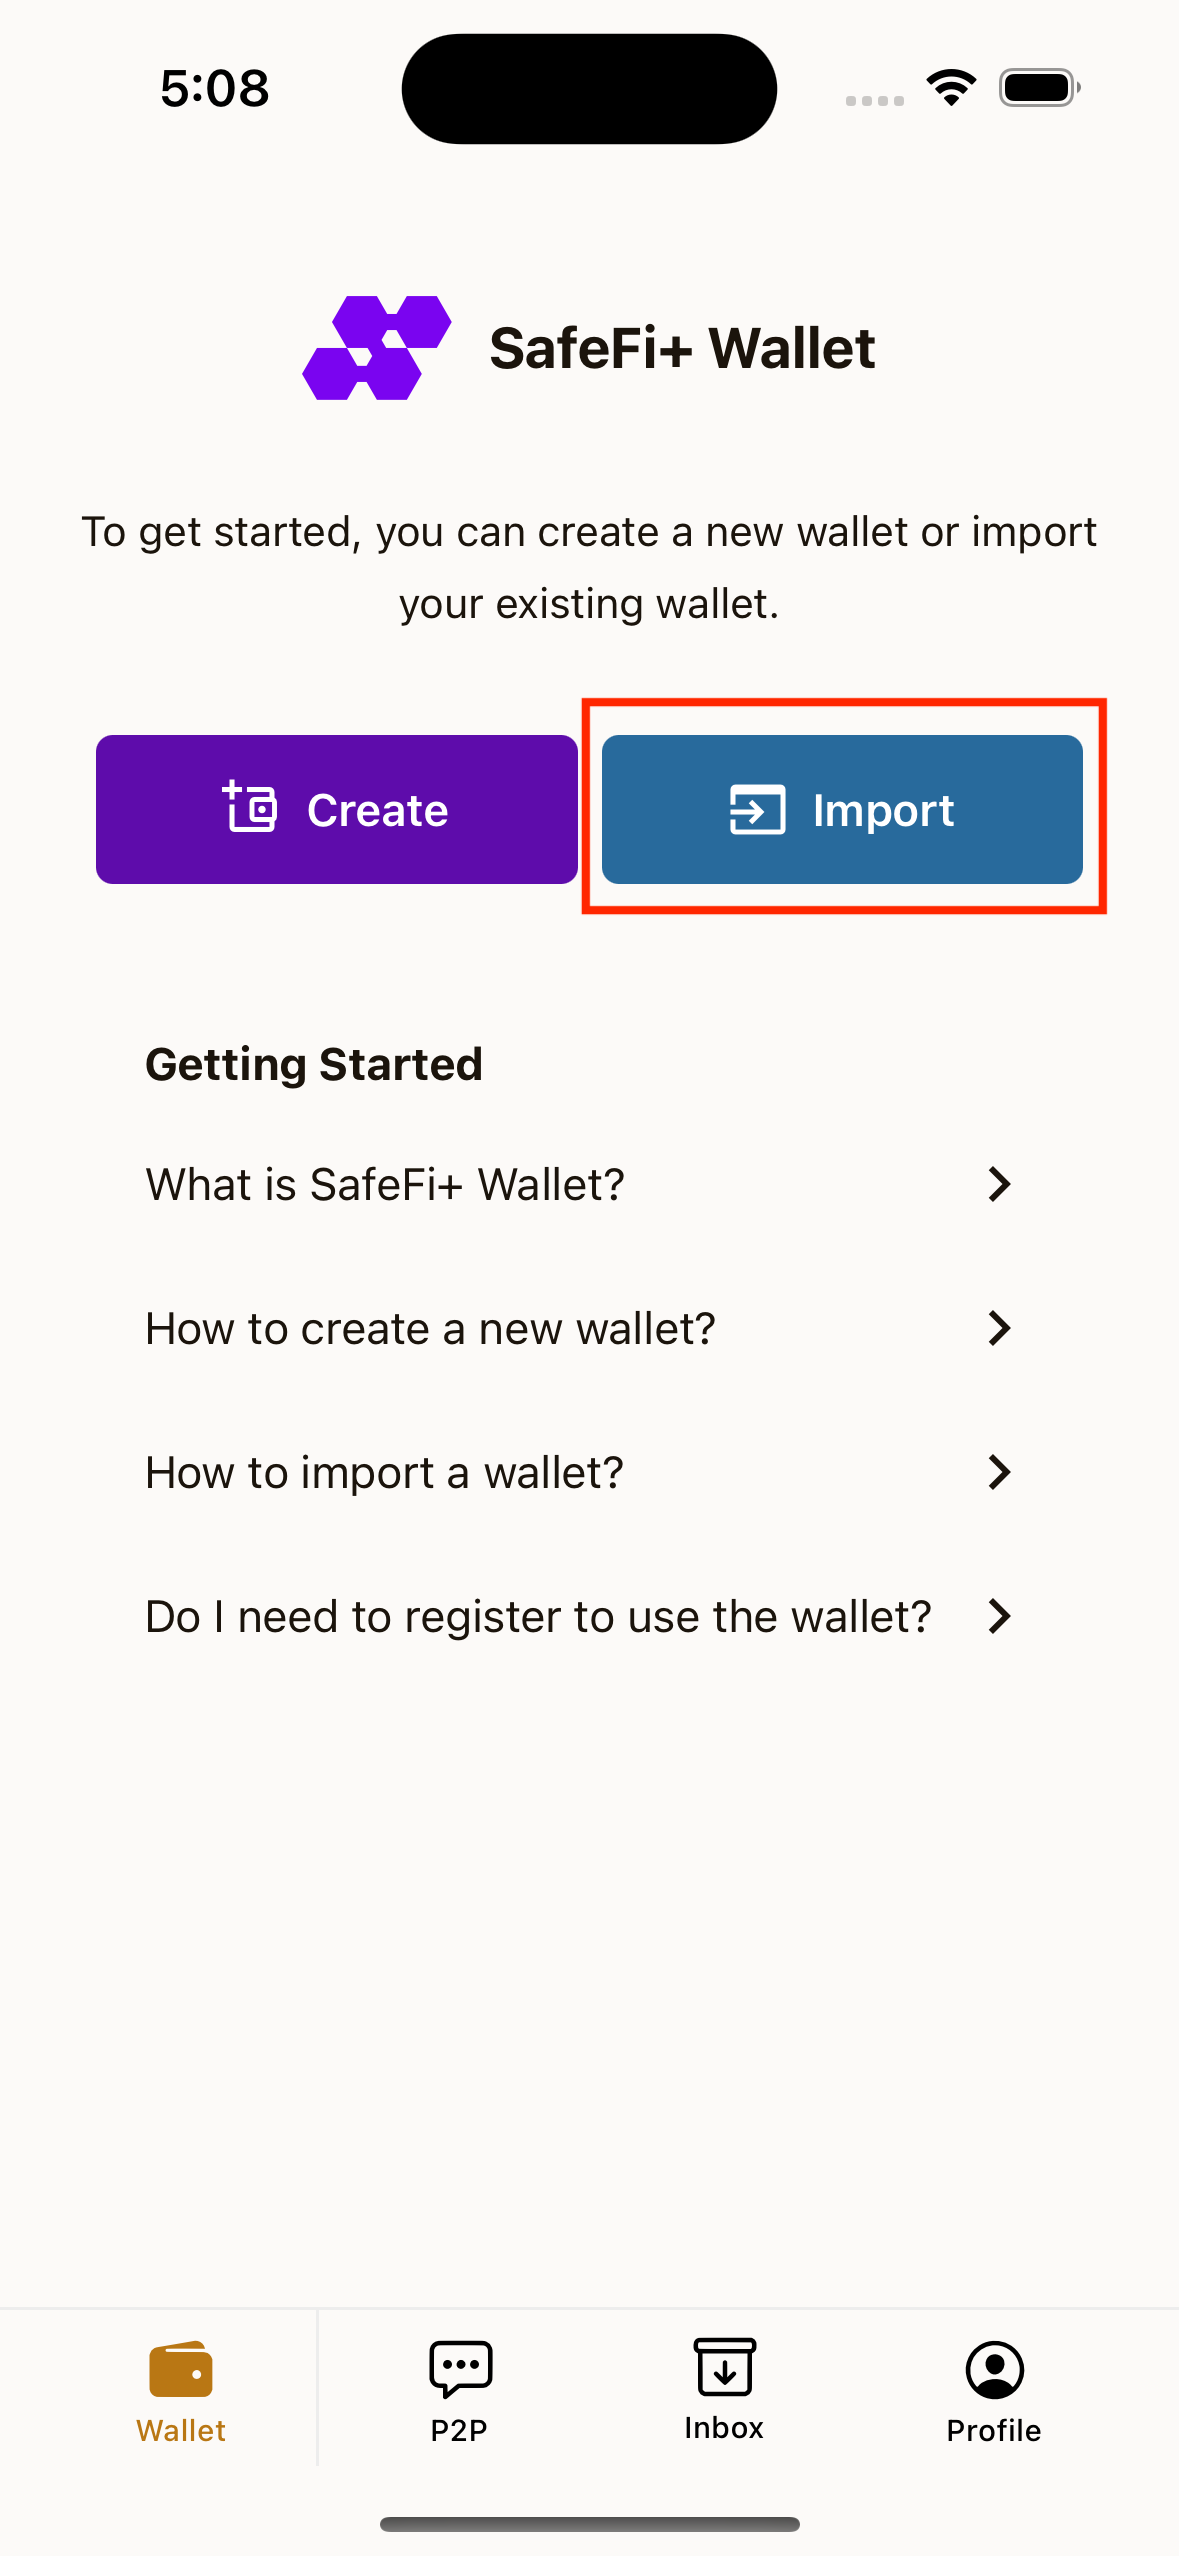The width and height of the screenshot is (1179, 2556).
Task: Switch to the Inbox tab label
Action: [x=724, y=2428]
